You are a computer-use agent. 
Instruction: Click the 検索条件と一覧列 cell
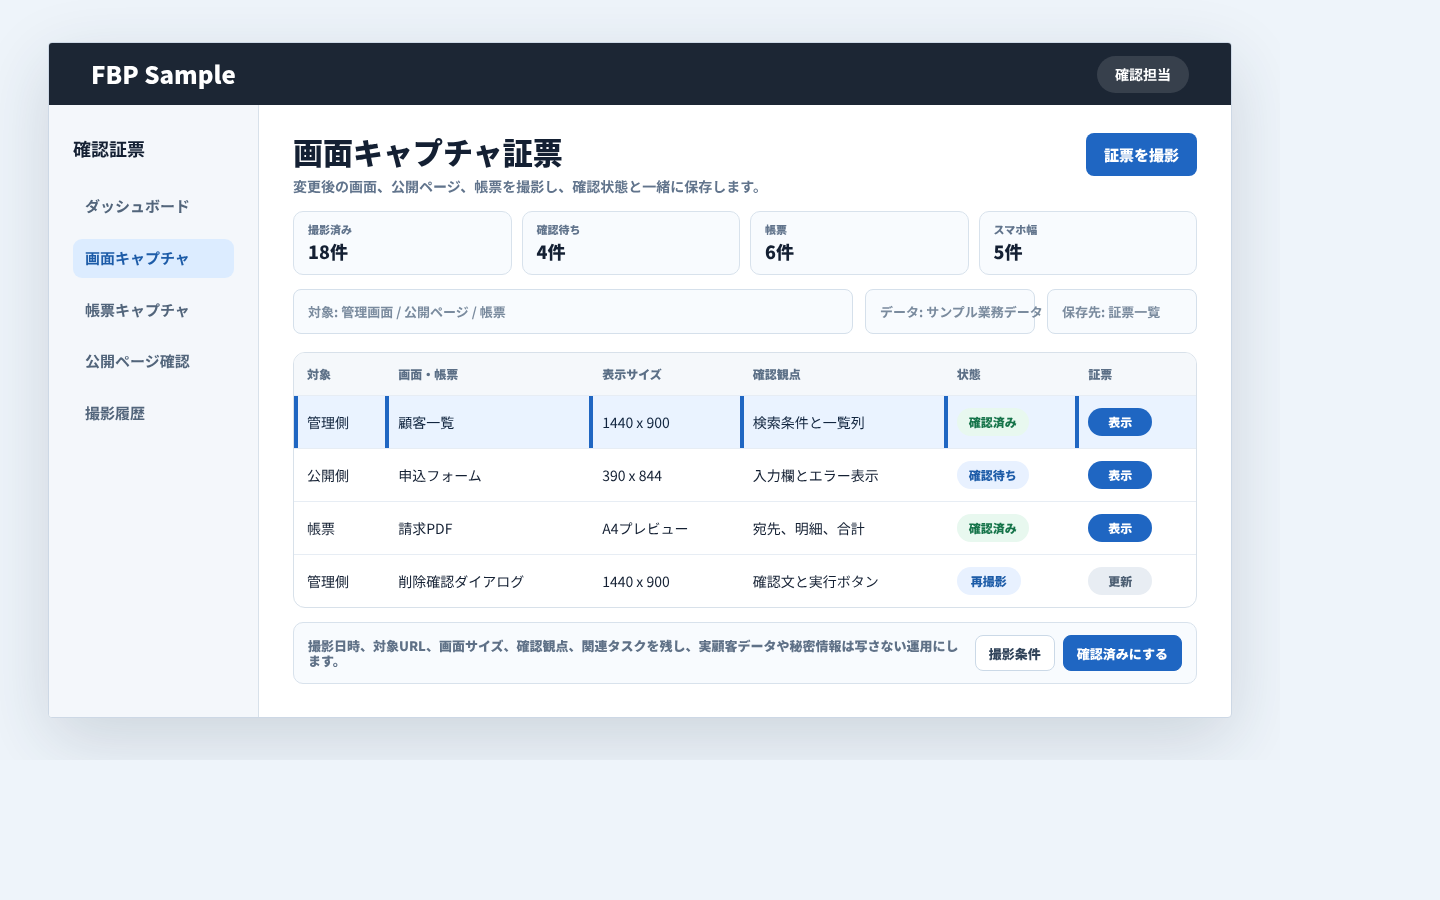click(x=843, y=423)
